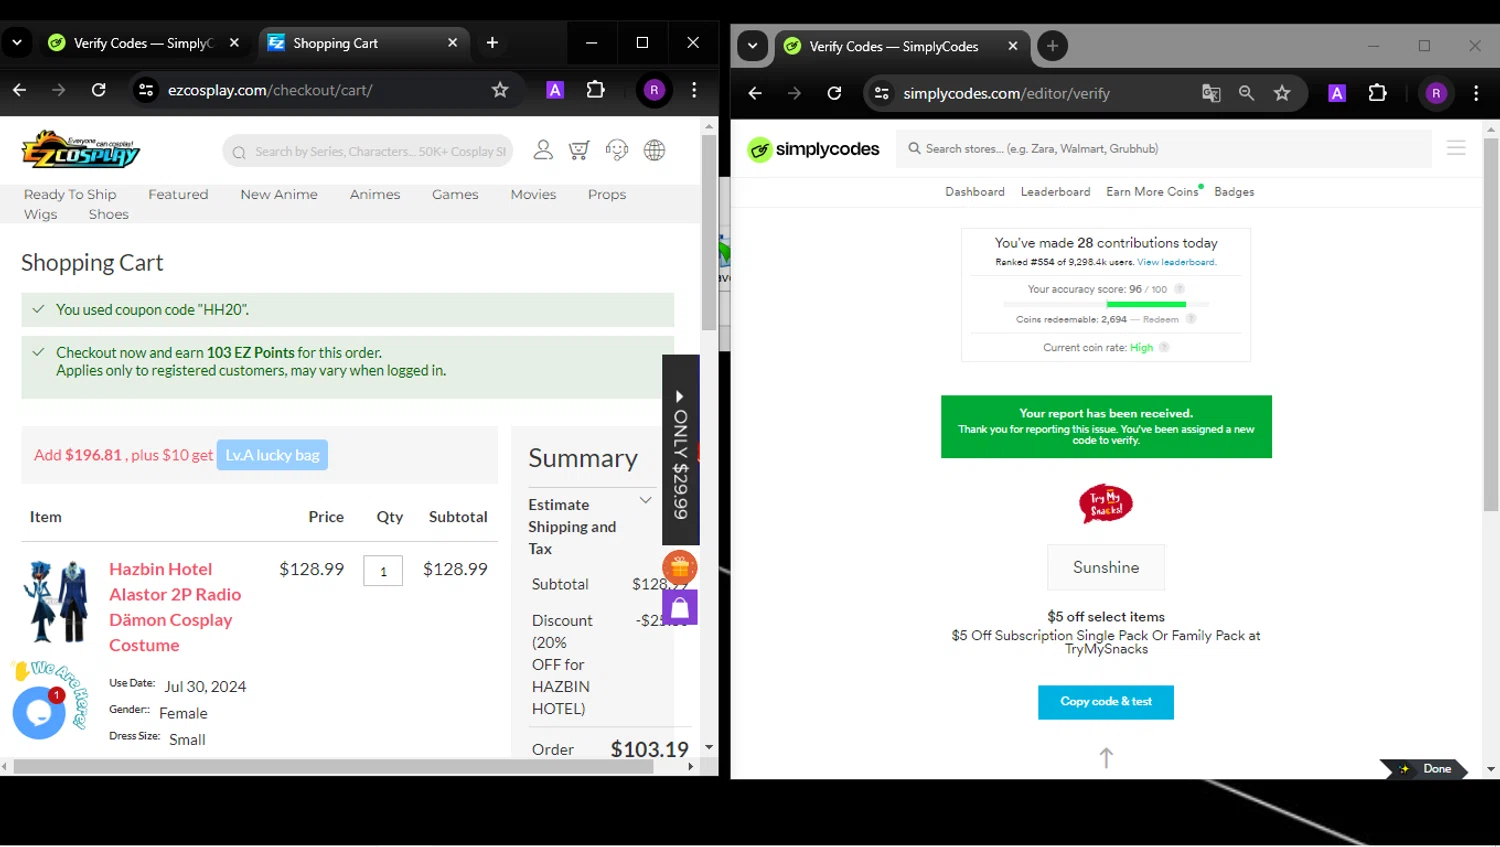Viewport: 1500px width, 847px height.
Task: Click the Redeem coins link
Action: pos(1161,319)
